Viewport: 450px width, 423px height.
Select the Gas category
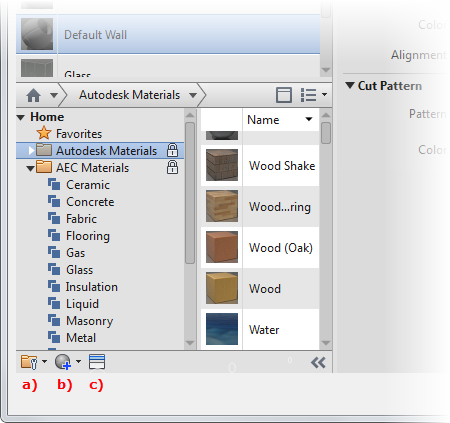point(75,253)
